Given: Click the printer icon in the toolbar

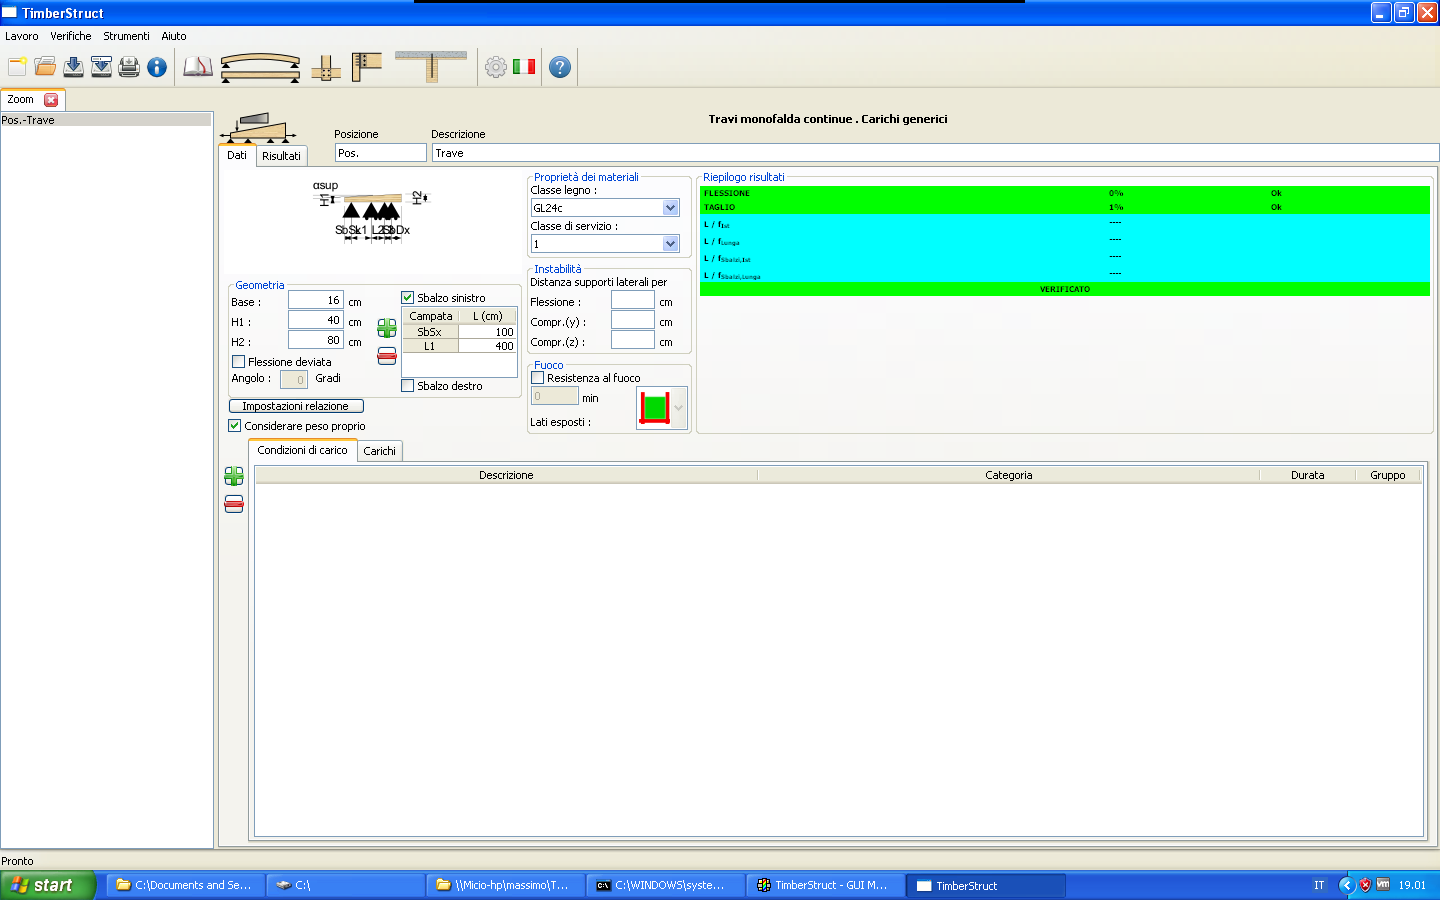Looking at the screenshot, I should coord(129,67).
